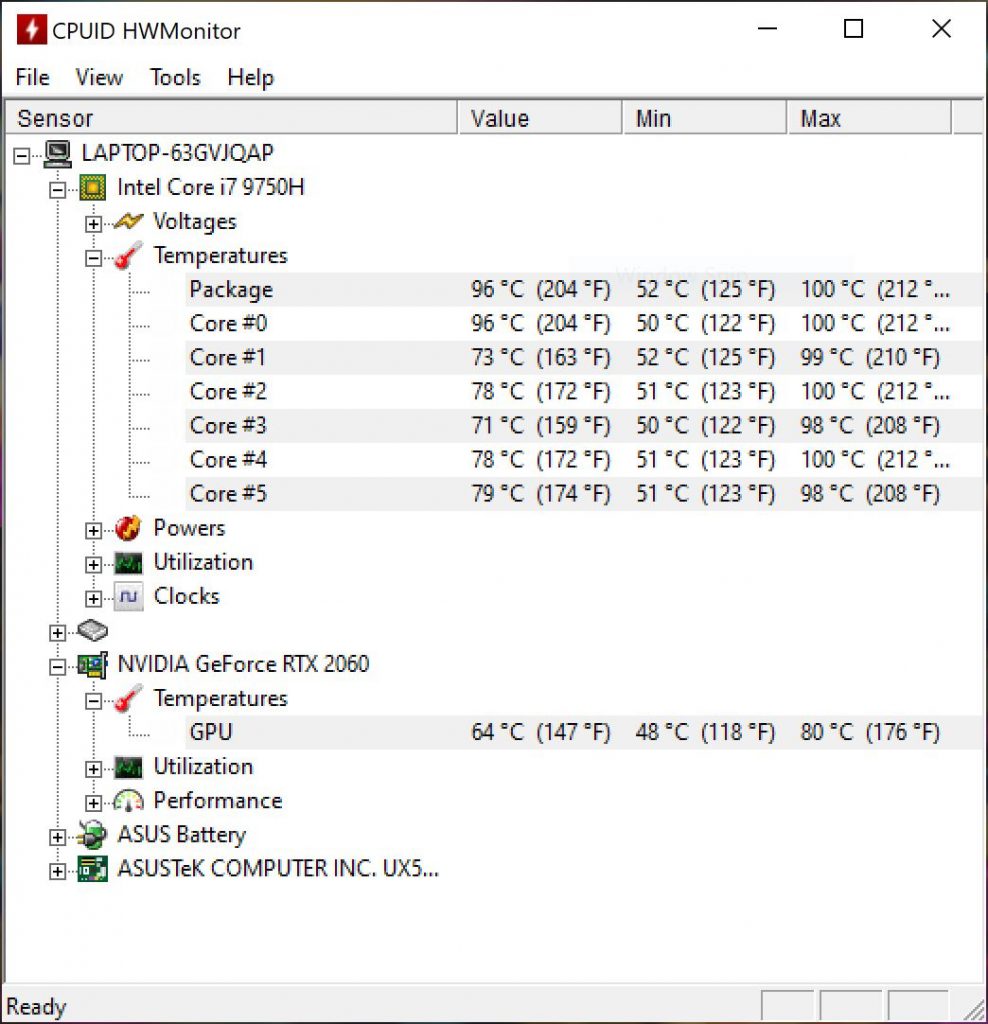The height and width of the screenshot is (1024, 988).
Task: Click the Powers flame icon
Action: pyautogui.click(x=128, y=528)
